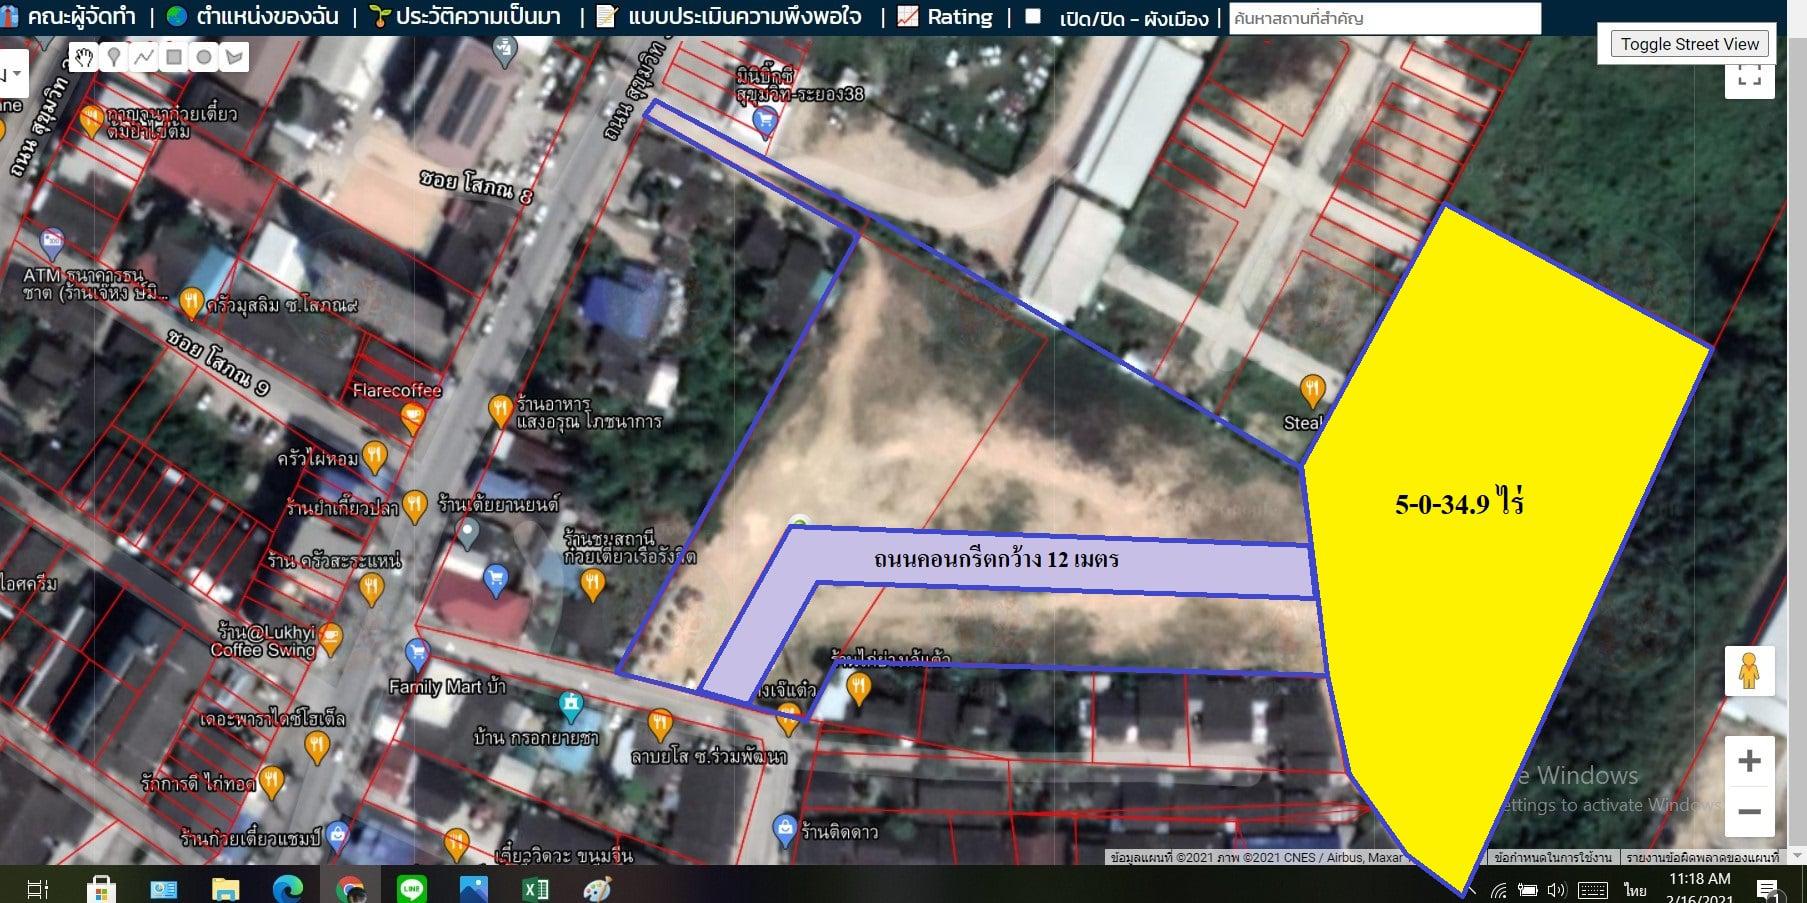The image size is (1807, 903).
Task: Click the Steak restaurant marker near yellow parcel
Action: [1312, 391]
